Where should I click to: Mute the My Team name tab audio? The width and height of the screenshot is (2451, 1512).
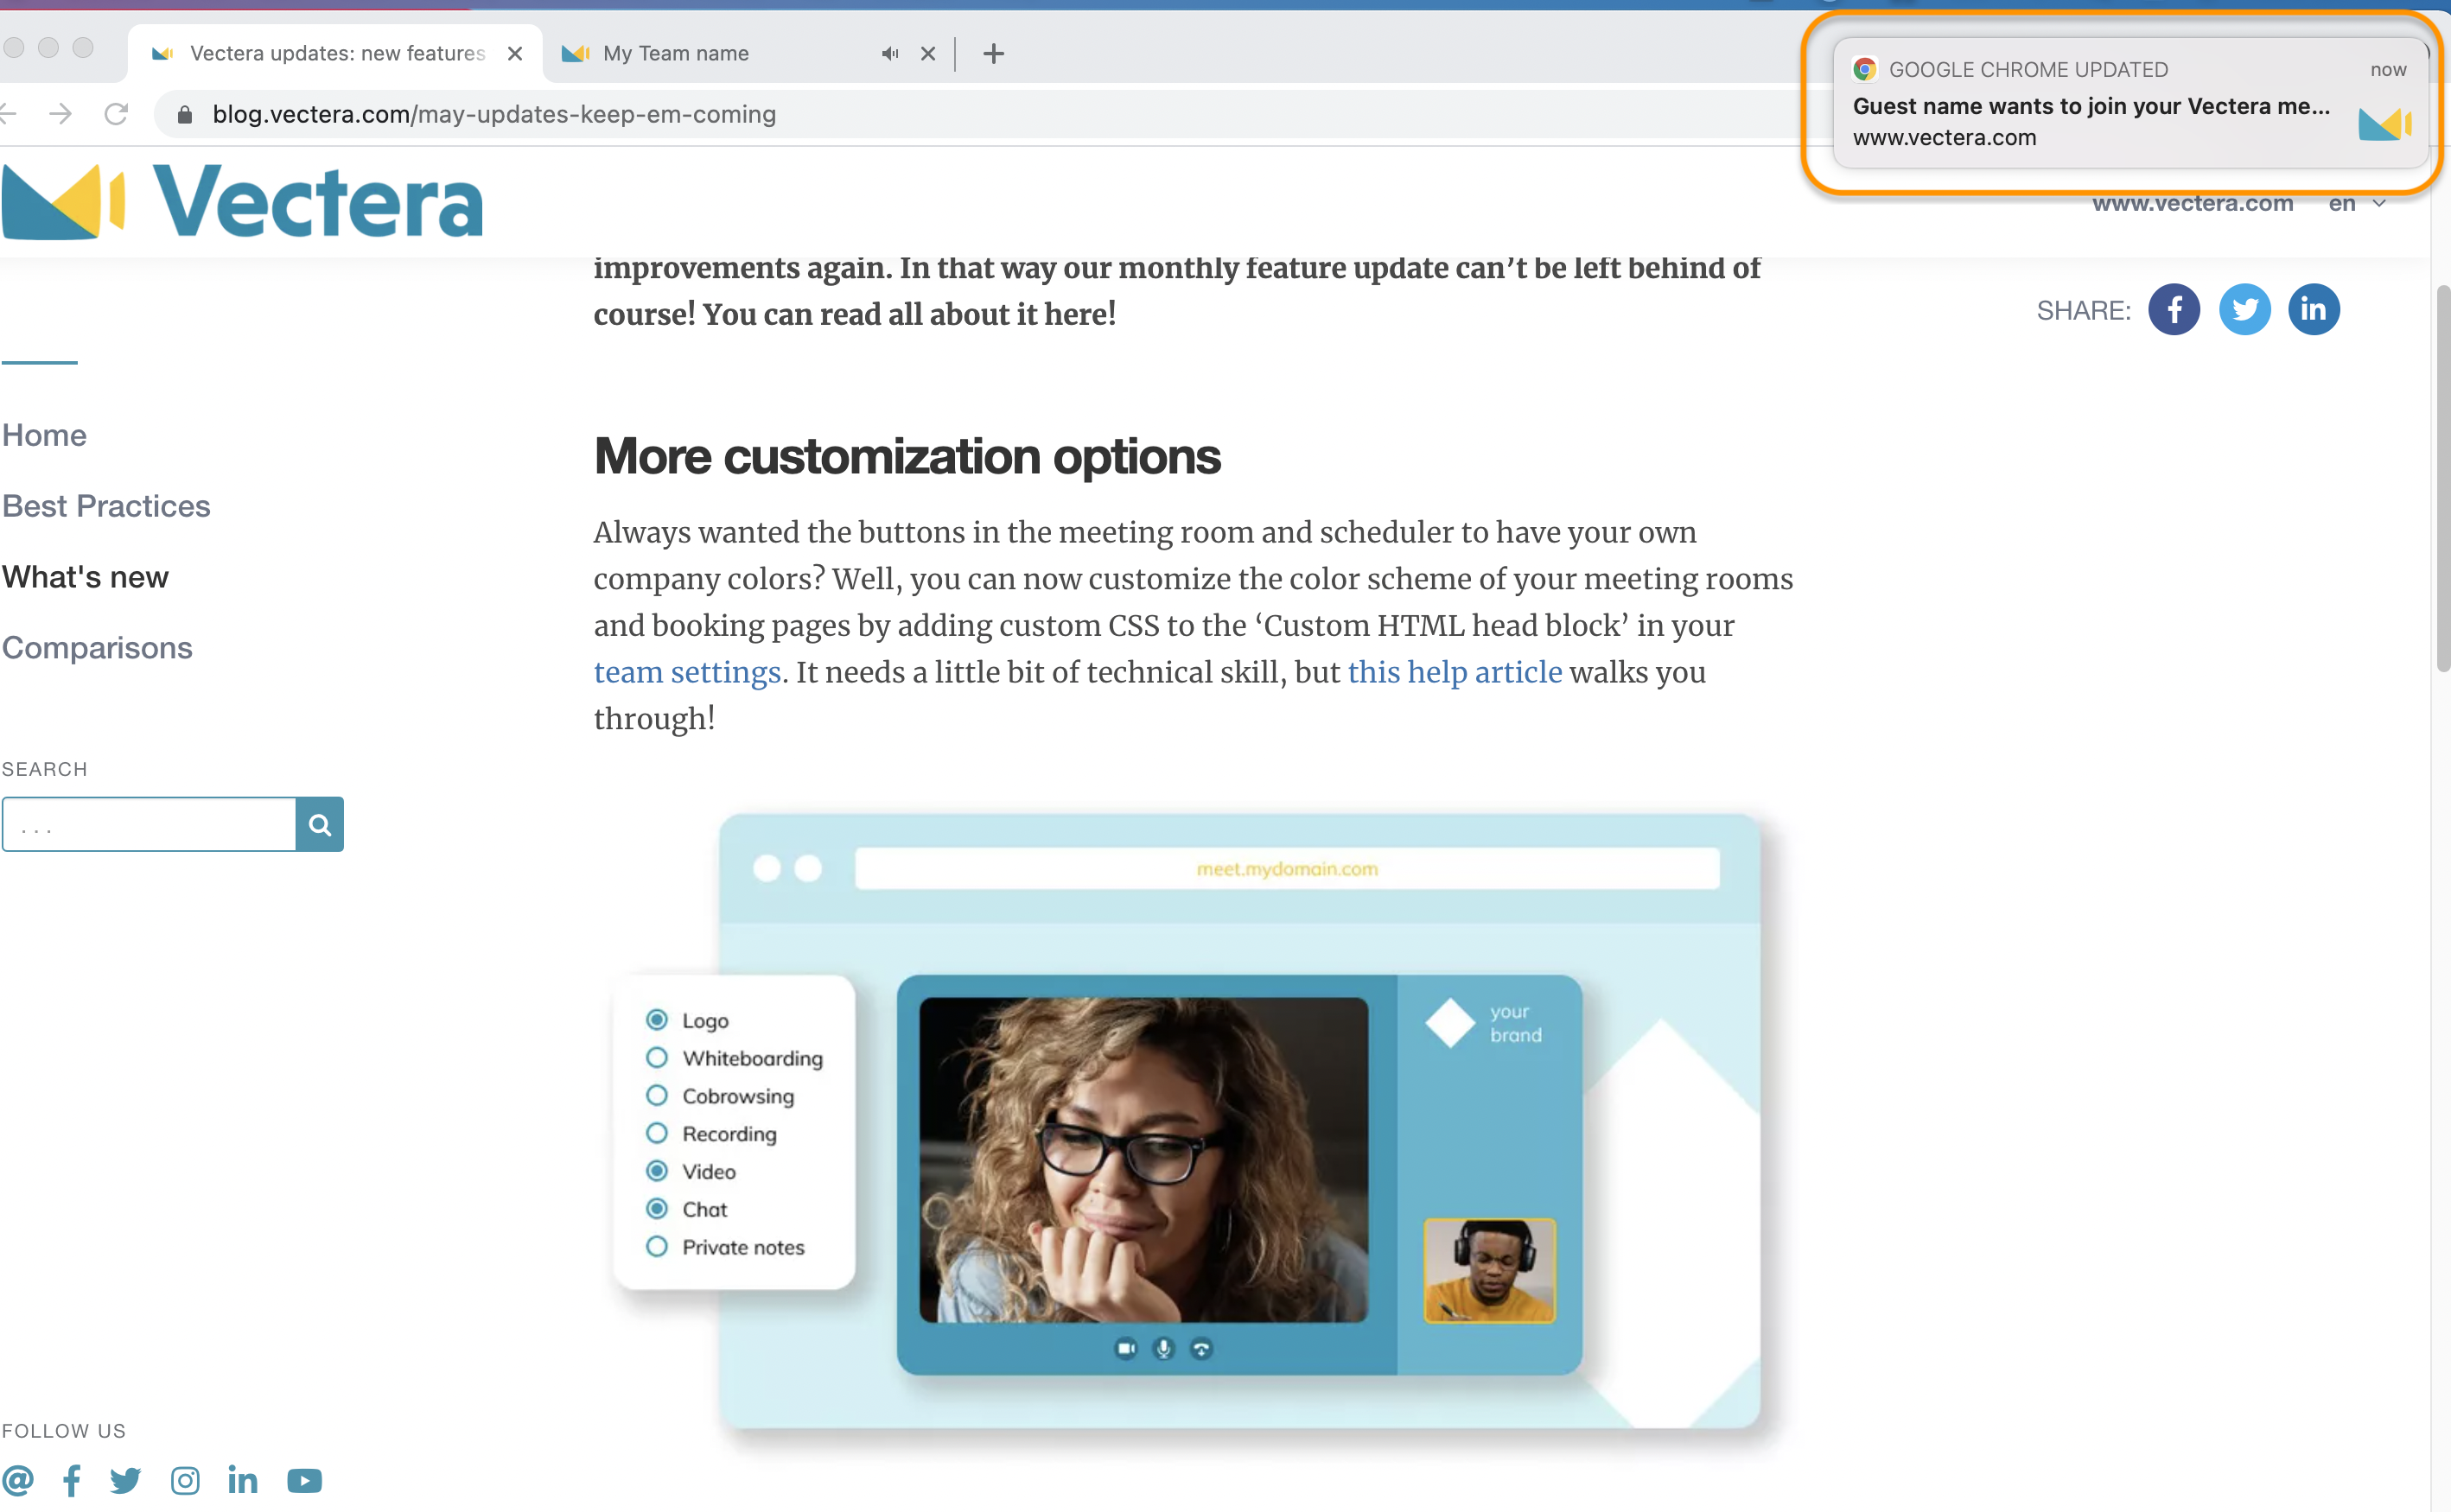pos(889,53)
